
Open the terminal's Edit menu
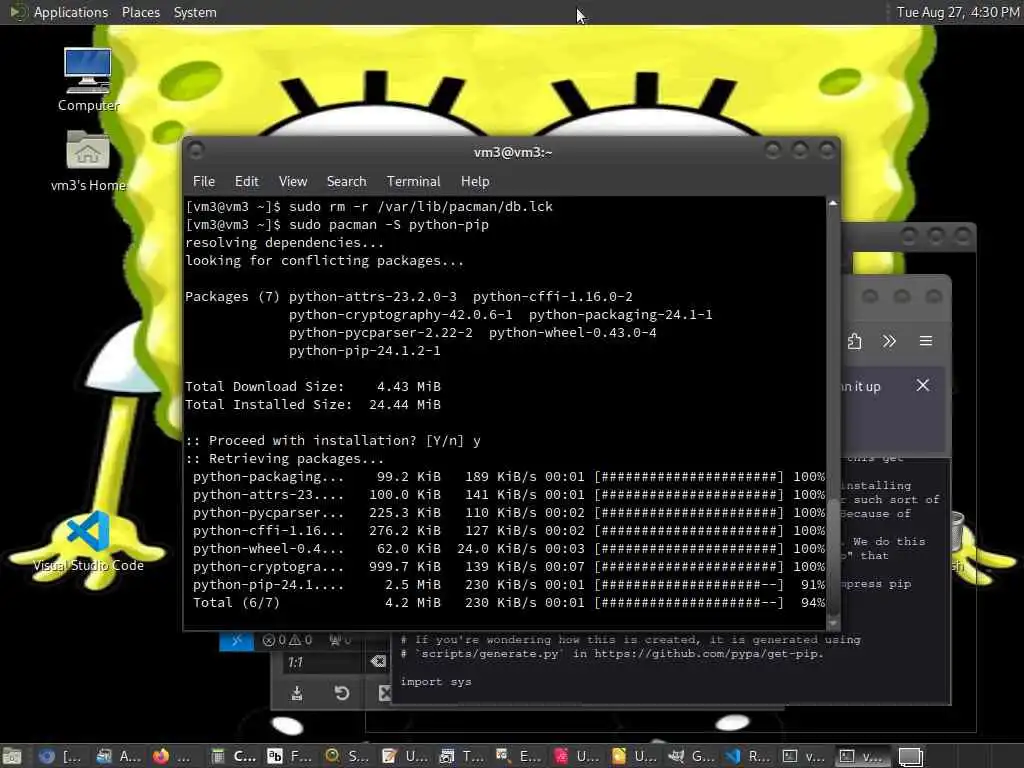click(x=246, y=182)
